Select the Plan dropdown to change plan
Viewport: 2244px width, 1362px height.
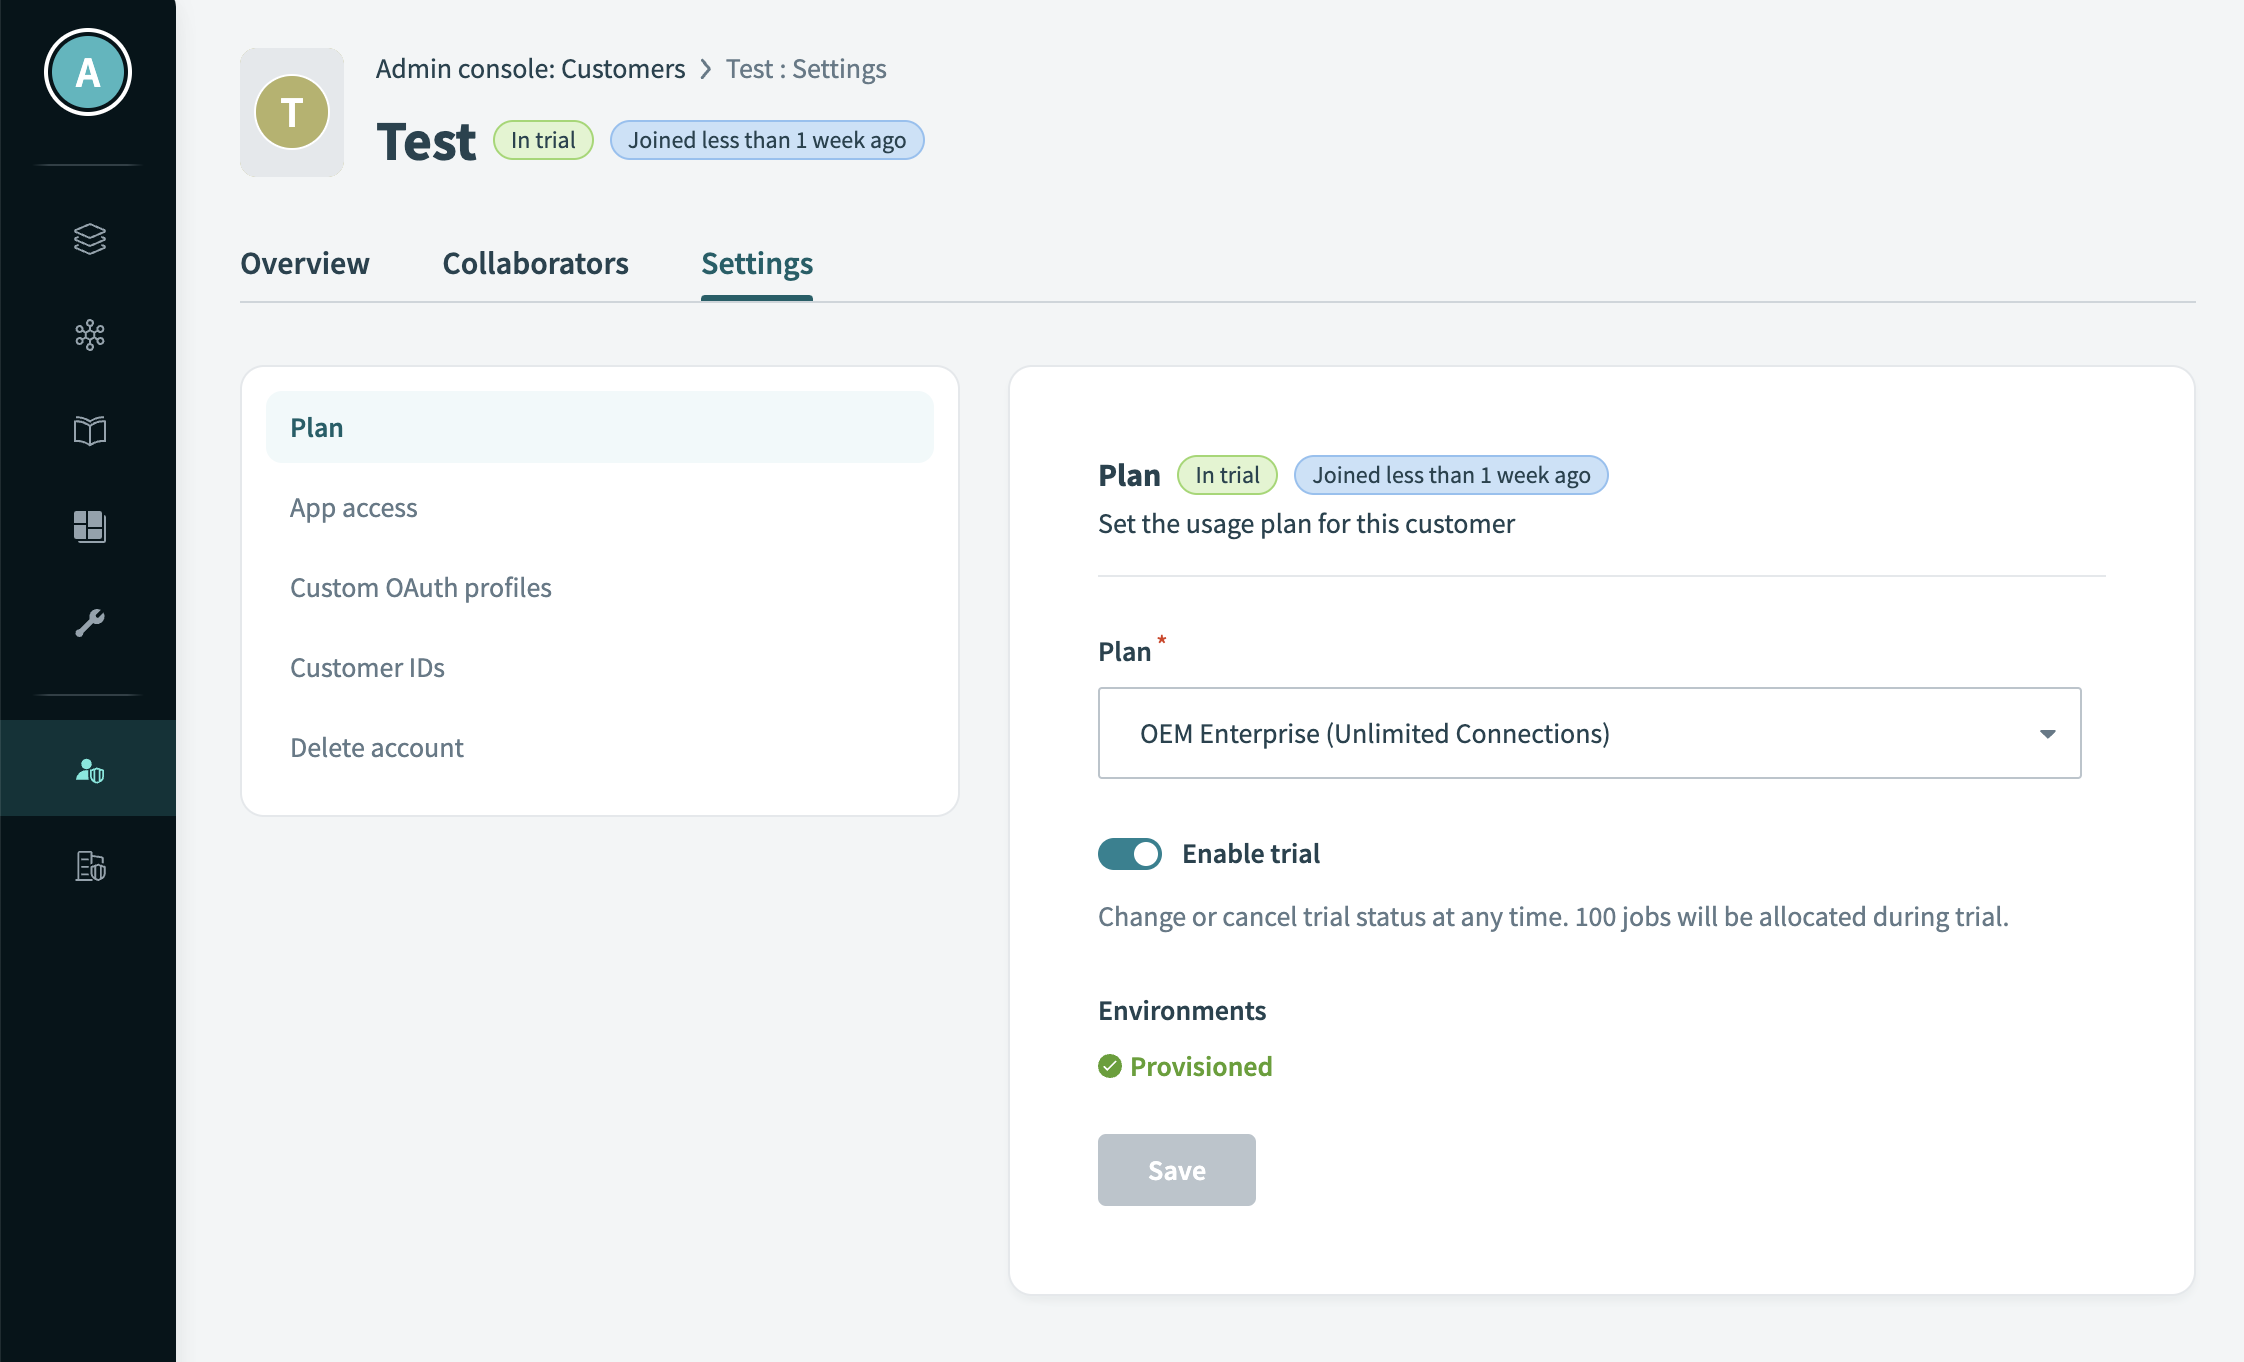tap(1588, 734)
